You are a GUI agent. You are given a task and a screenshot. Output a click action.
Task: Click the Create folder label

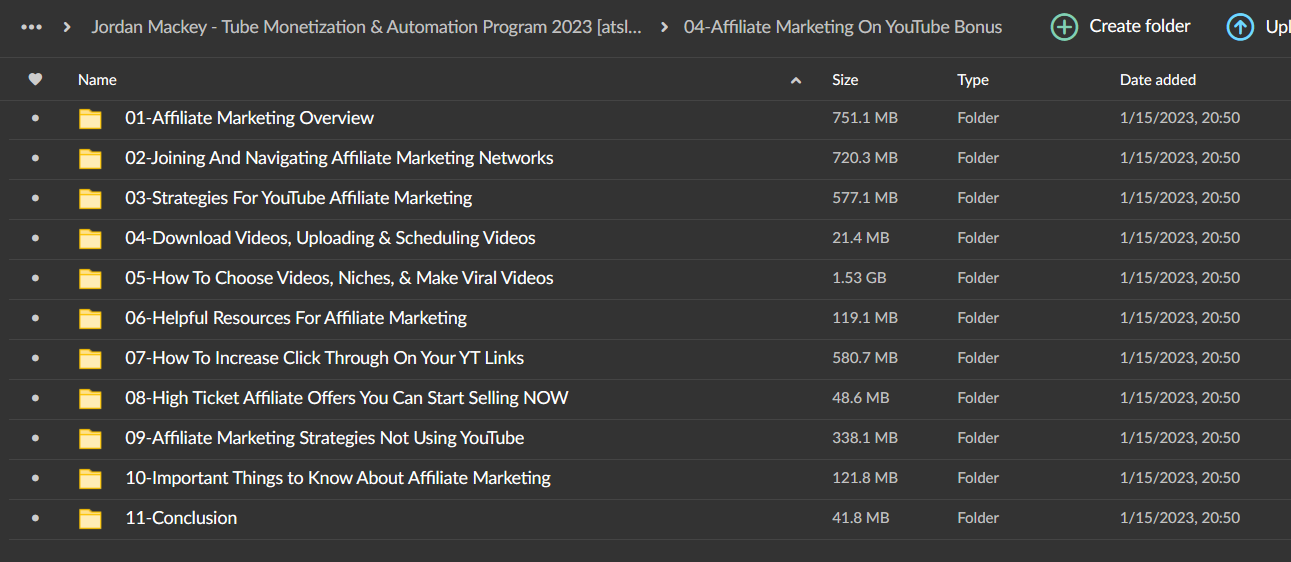[1140, 27]
